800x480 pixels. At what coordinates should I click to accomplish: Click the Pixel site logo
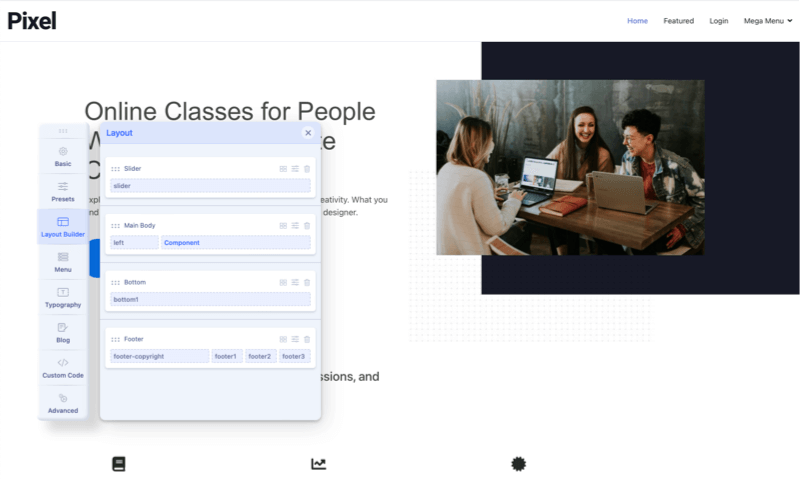tap(32, 21)
